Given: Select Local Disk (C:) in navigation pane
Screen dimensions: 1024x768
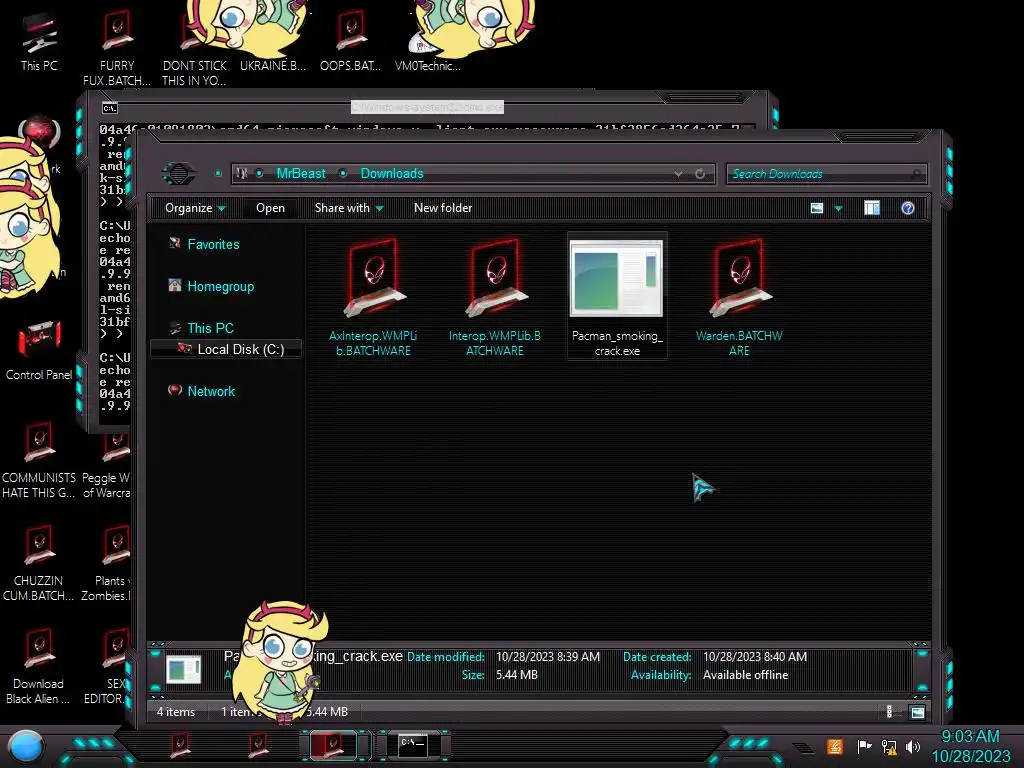Looking at the screenshot, I should 227,349.
